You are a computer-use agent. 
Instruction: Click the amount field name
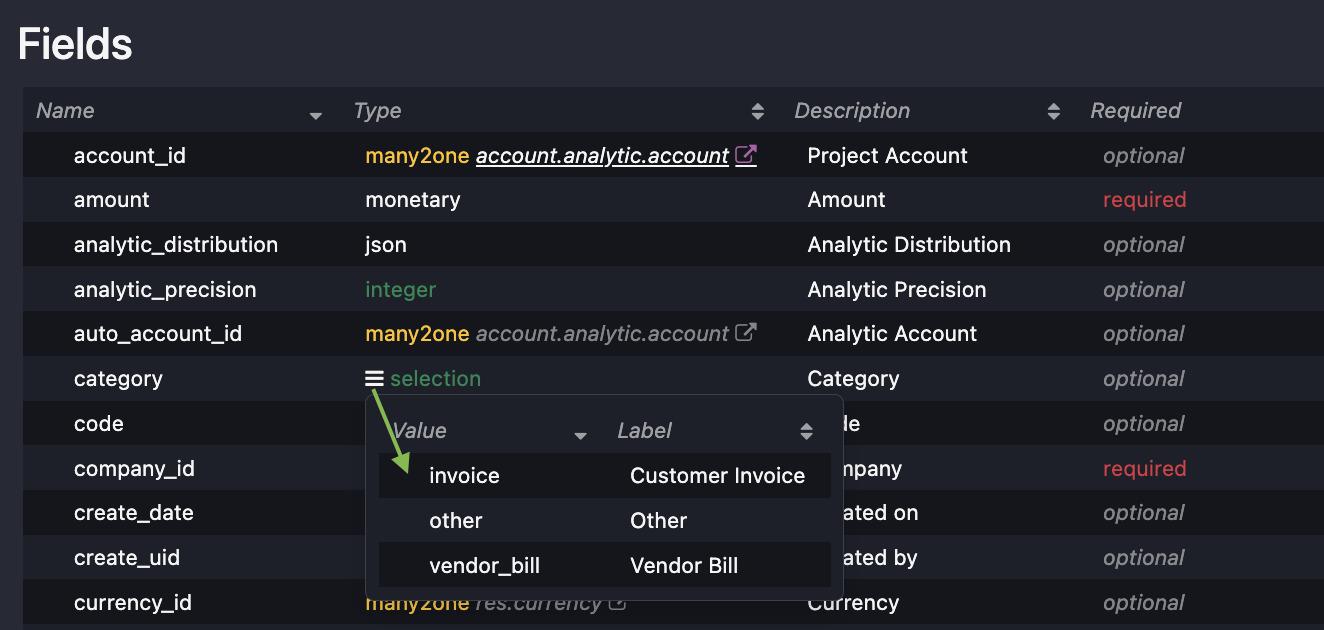point(111,199)
